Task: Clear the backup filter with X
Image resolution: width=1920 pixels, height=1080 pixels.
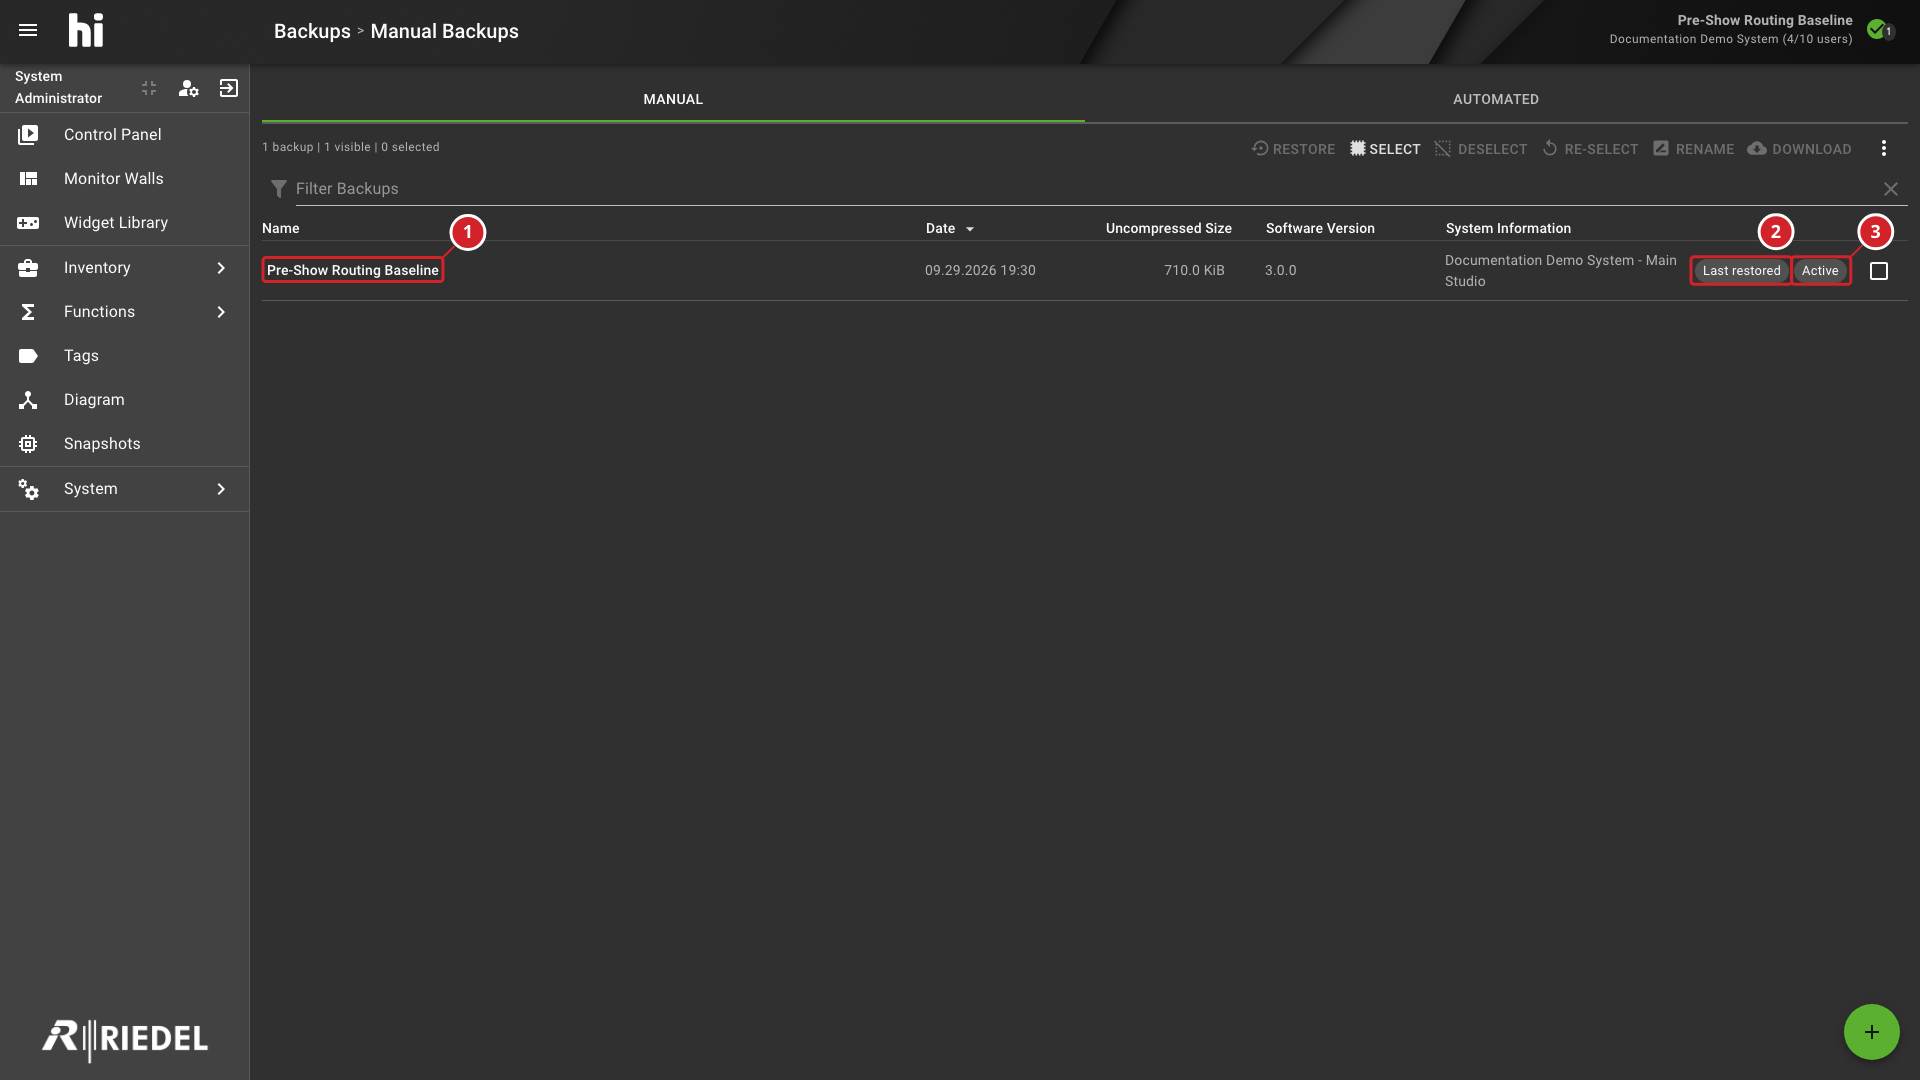Action: coord(1891,189)
